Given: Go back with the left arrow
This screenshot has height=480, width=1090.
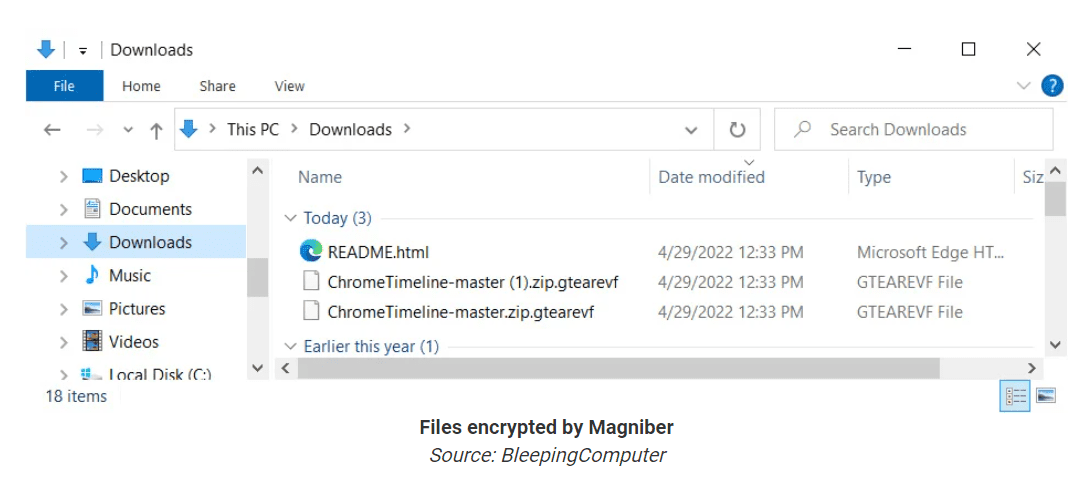Looking at the screenshot, I should point(52,129).
